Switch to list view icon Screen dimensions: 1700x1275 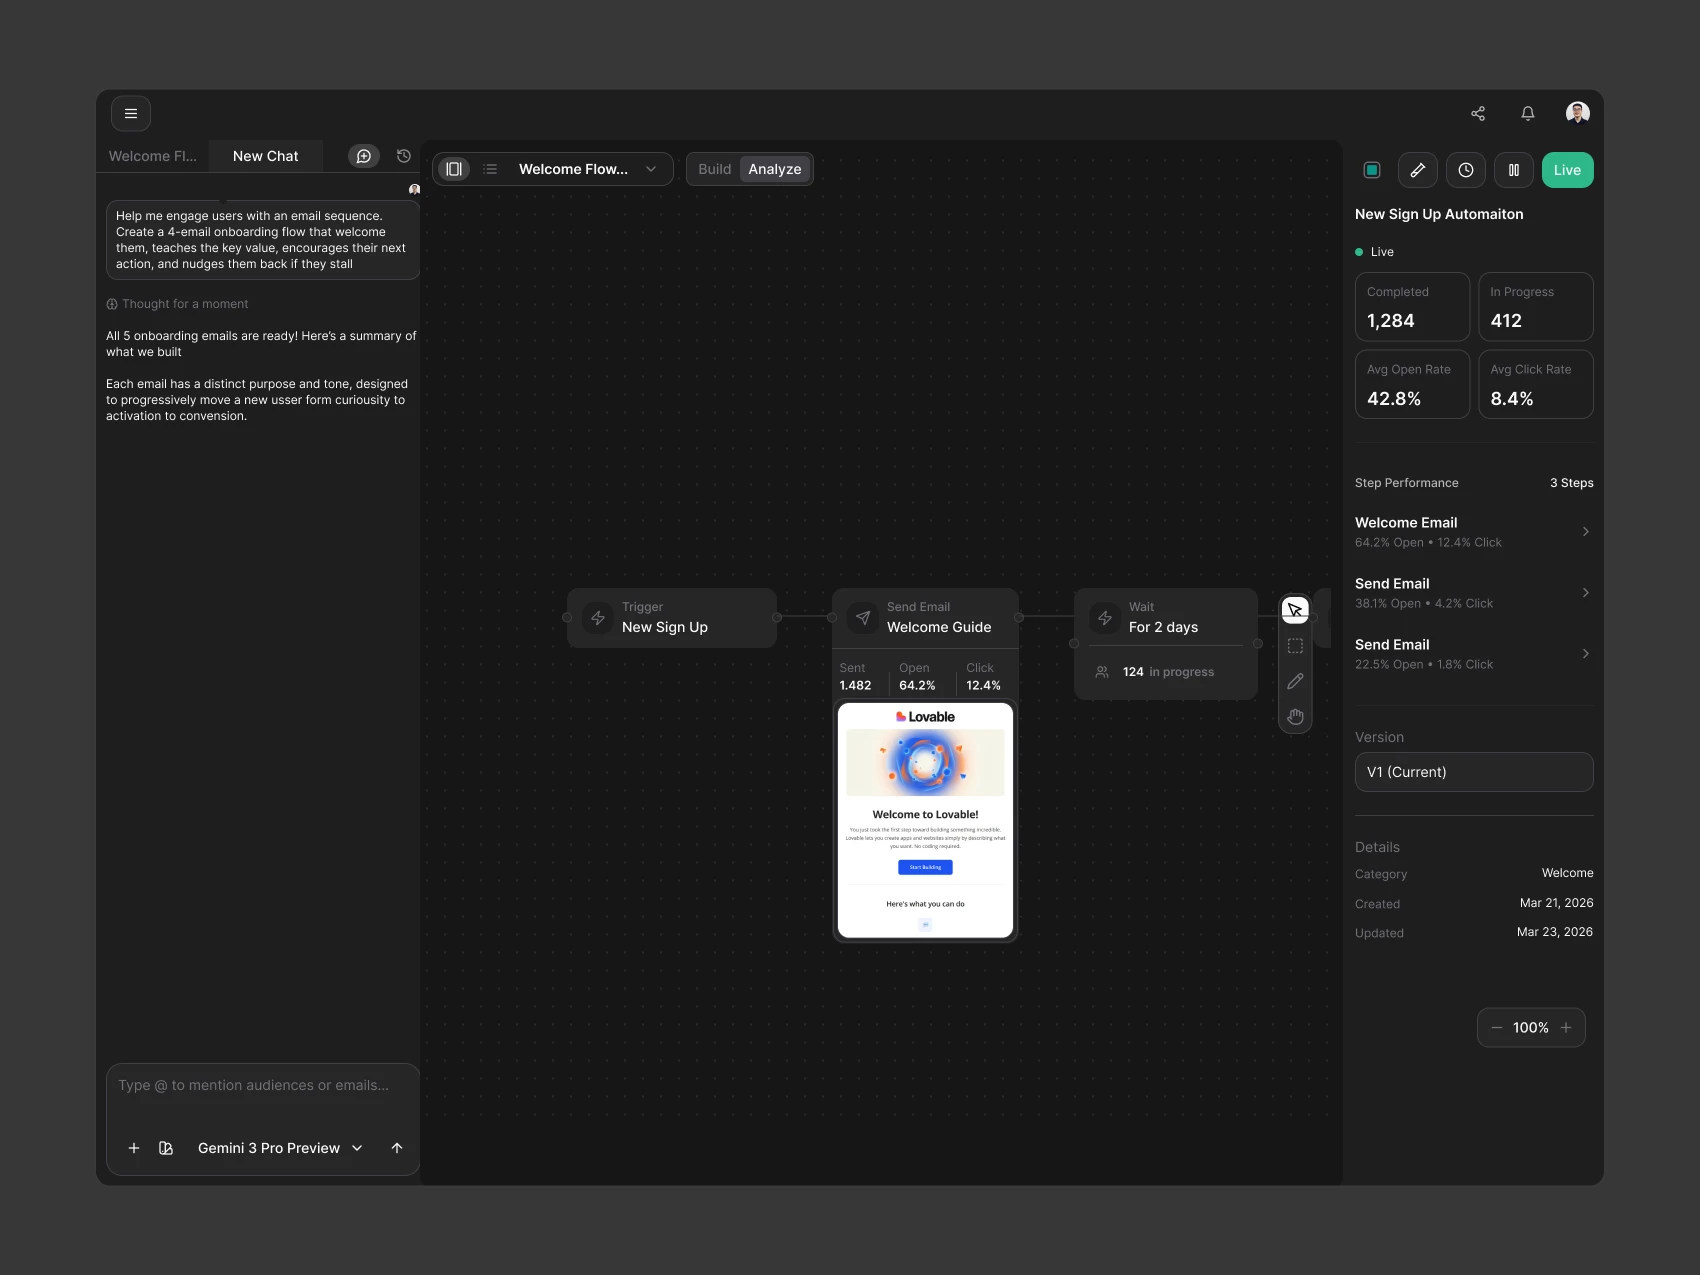click(x=490, y=169)
